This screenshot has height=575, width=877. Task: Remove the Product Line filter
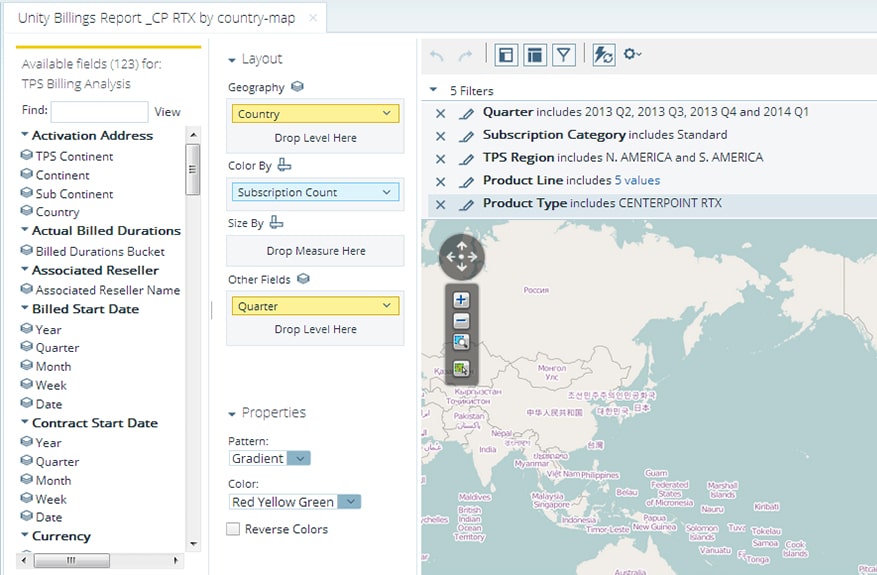[x=441, y=182]
